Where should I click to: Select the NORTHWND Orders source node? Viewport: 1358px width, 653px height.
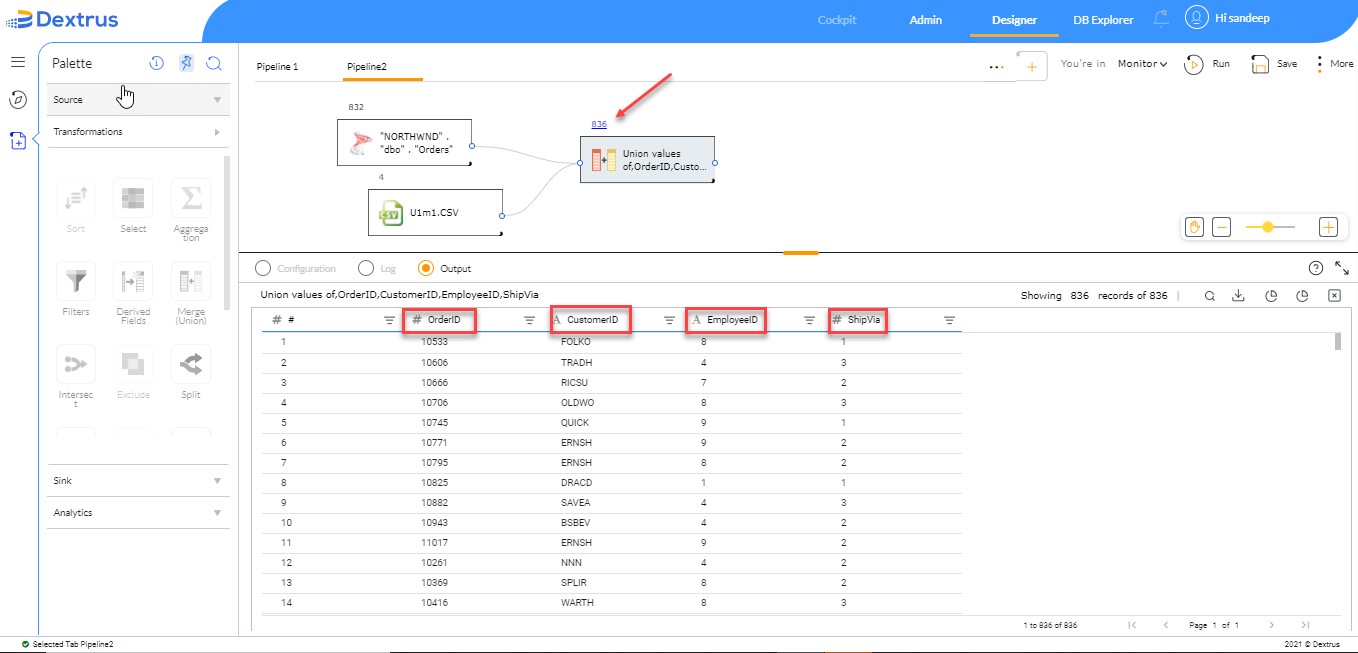pyautogui.click(x=405, y=143)
